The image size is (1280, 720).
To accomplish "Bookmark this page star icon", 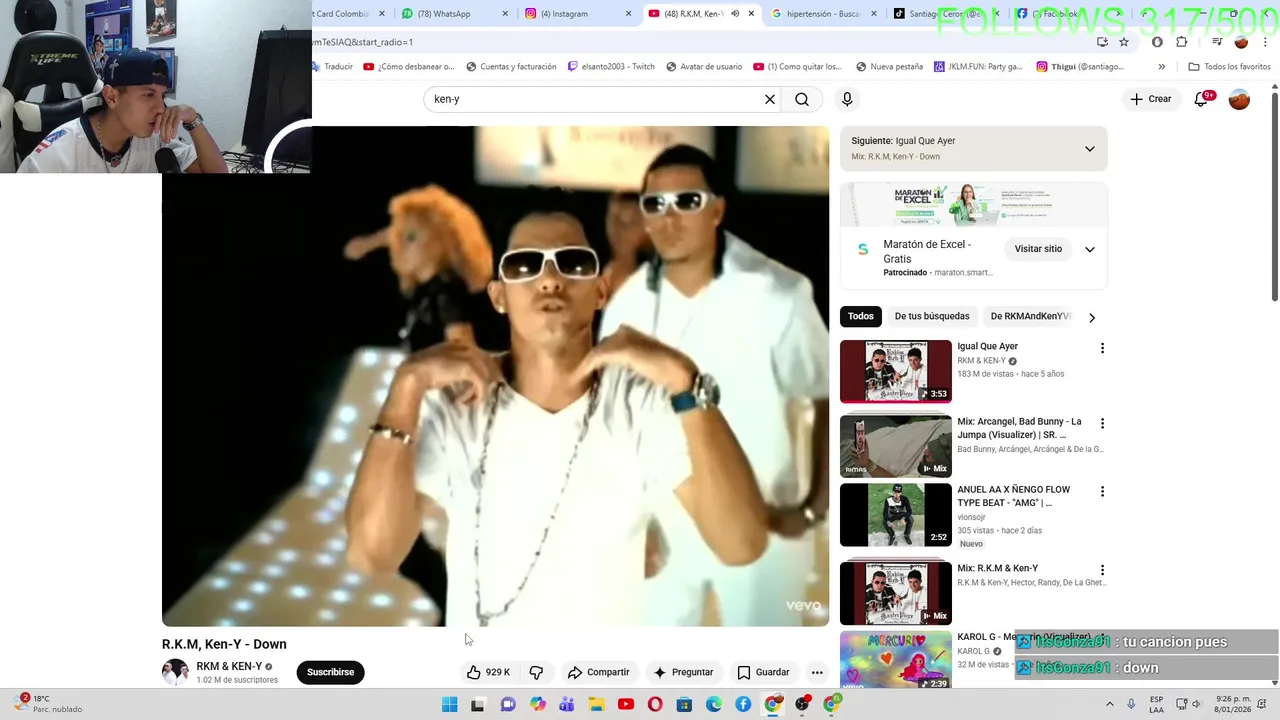I will [x=1124, y=42].
